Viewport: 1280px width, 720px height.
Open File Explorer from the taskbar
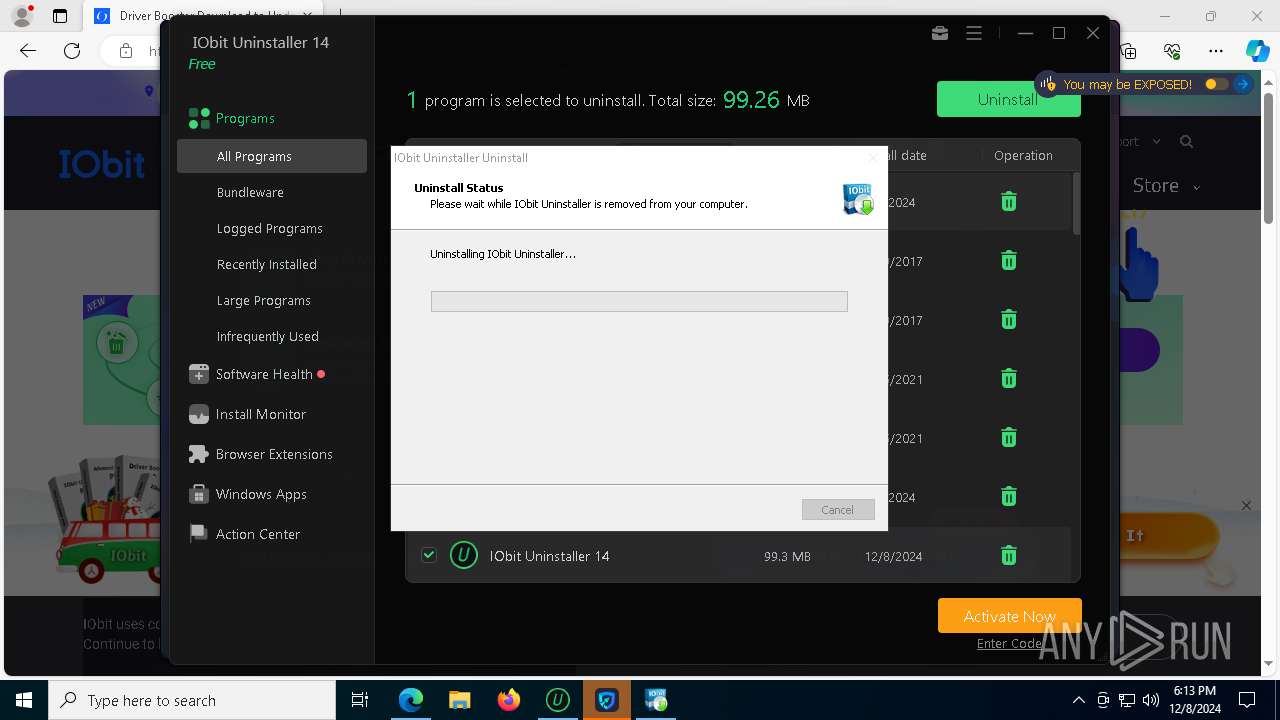coord(460,700)
